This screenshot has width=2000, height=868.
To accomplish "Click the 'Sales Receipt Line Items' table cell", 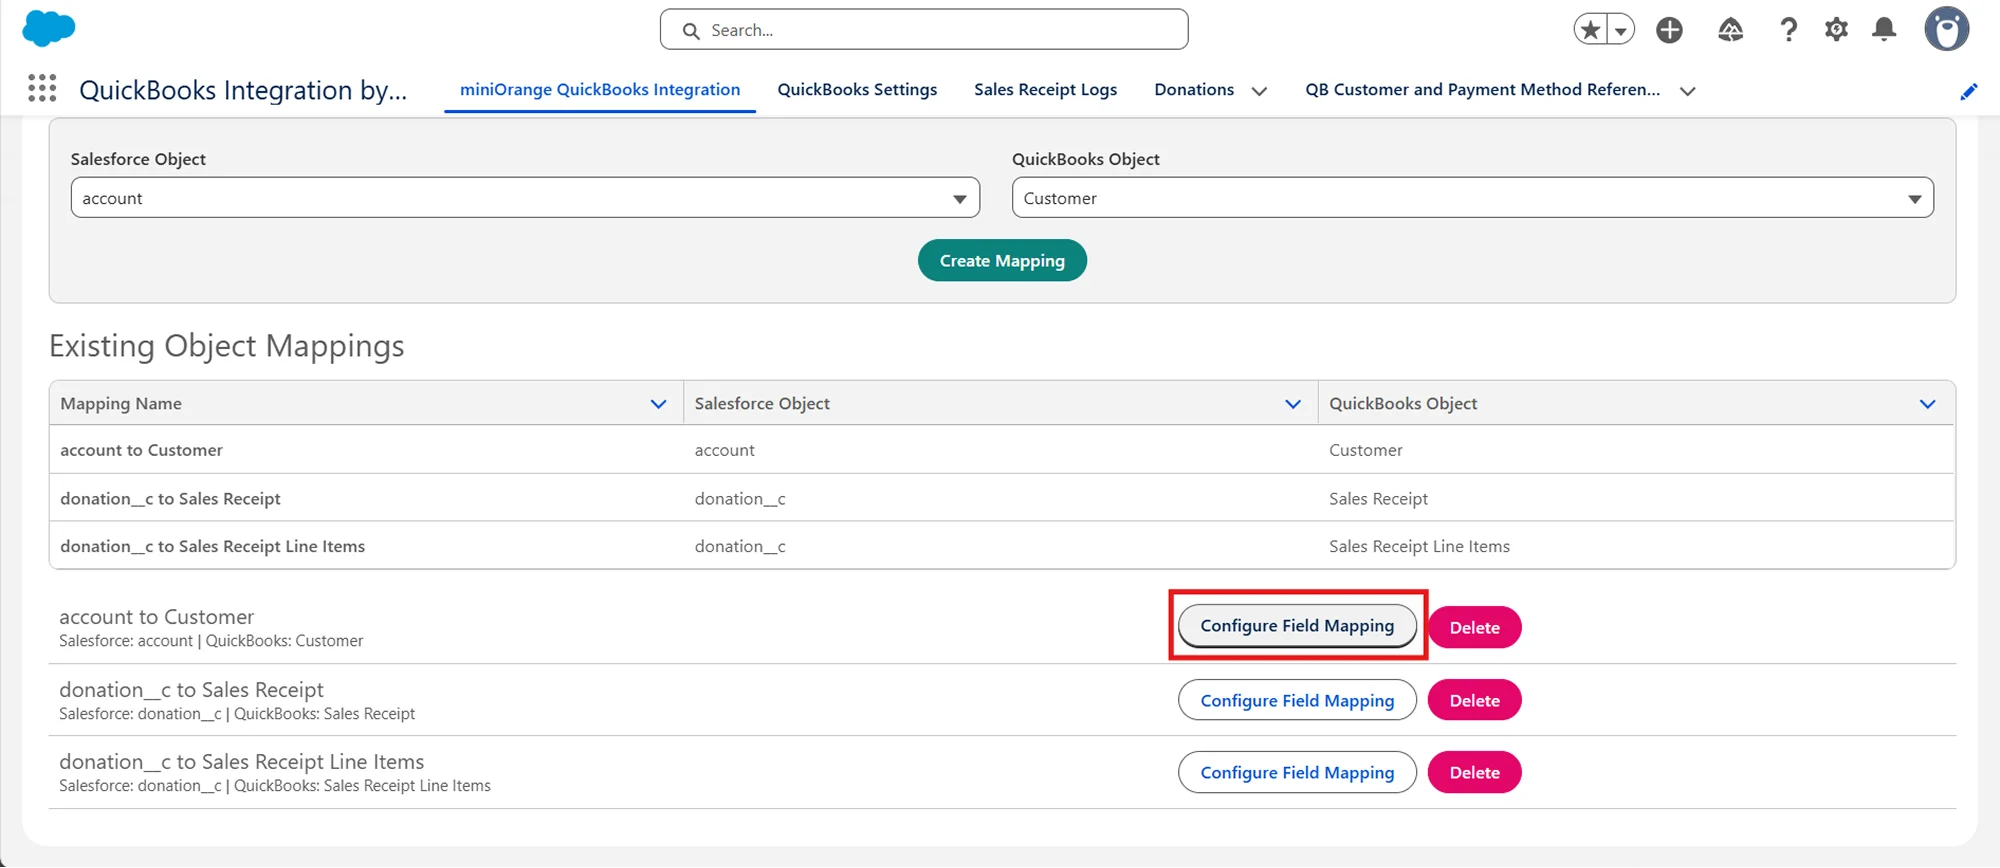I will pyautogui.click(x=1419, y=546).
